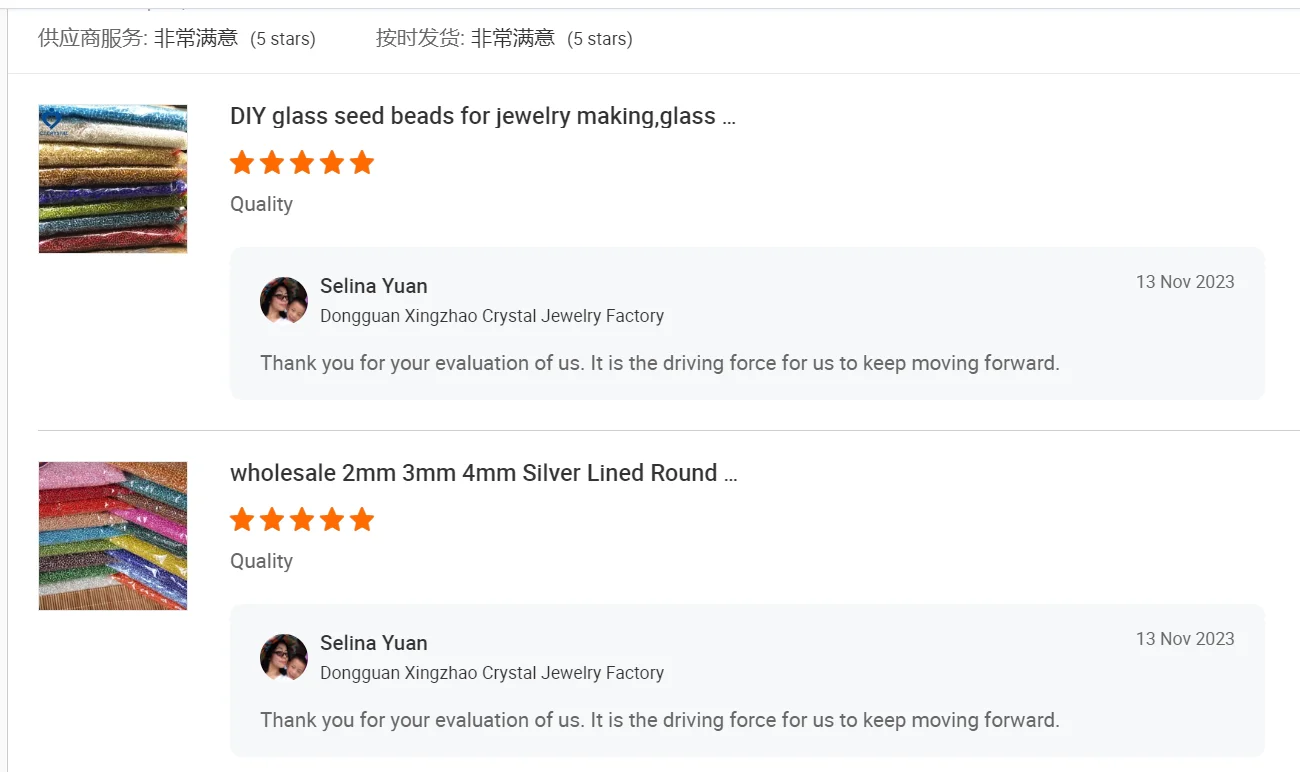Viewport: 1300px width, 772px height.
Task: Click the 按时发货 rating label
Action: pyautogui.click(x=420, y=39)
